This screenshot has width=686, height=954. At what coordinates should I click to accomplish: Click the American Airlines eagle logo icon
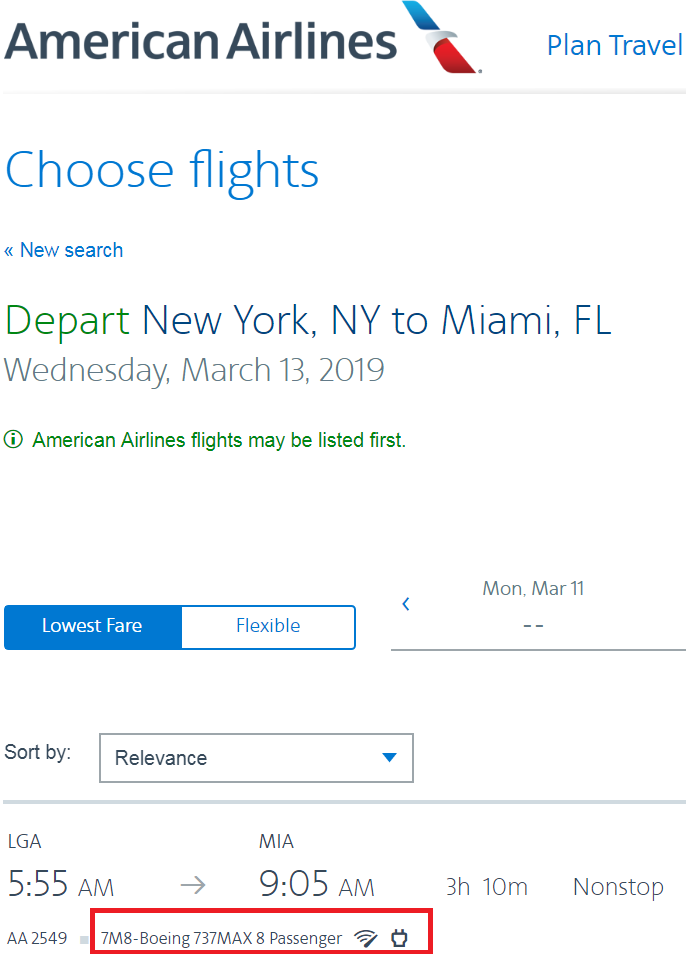click(x=442, y=37)
